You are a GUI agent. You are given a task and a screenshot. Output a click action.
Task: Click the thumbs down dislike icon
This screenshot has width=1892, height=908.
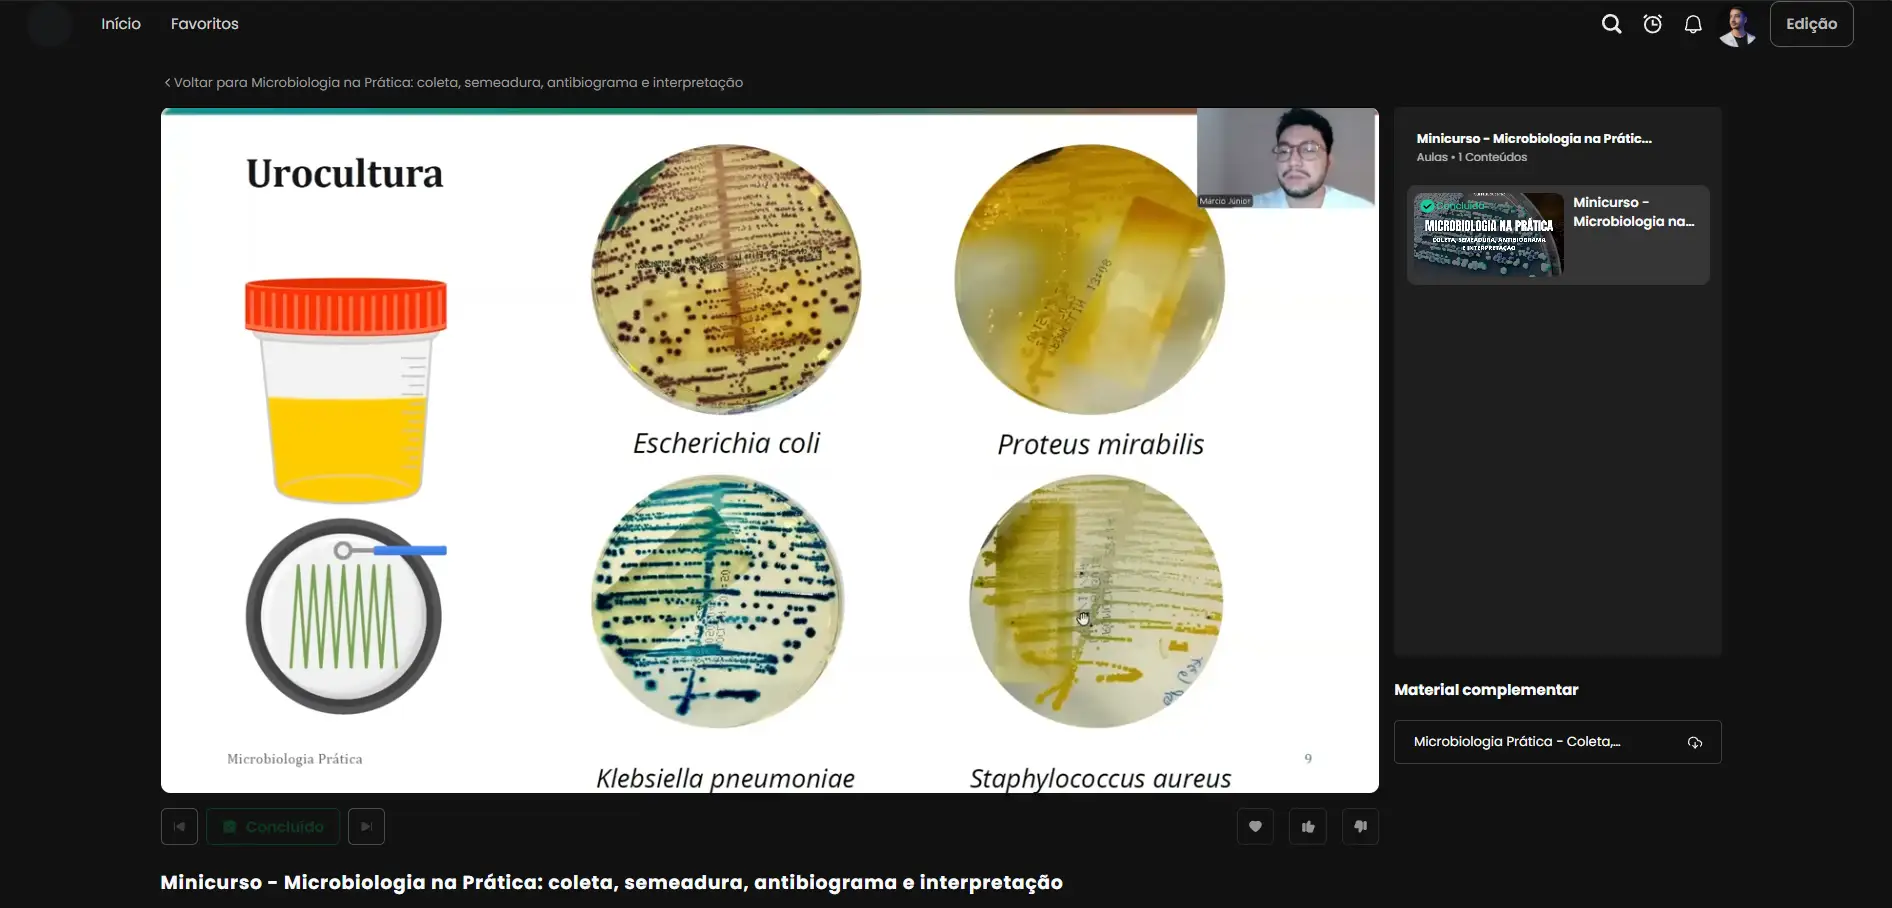pos(1360,826)
